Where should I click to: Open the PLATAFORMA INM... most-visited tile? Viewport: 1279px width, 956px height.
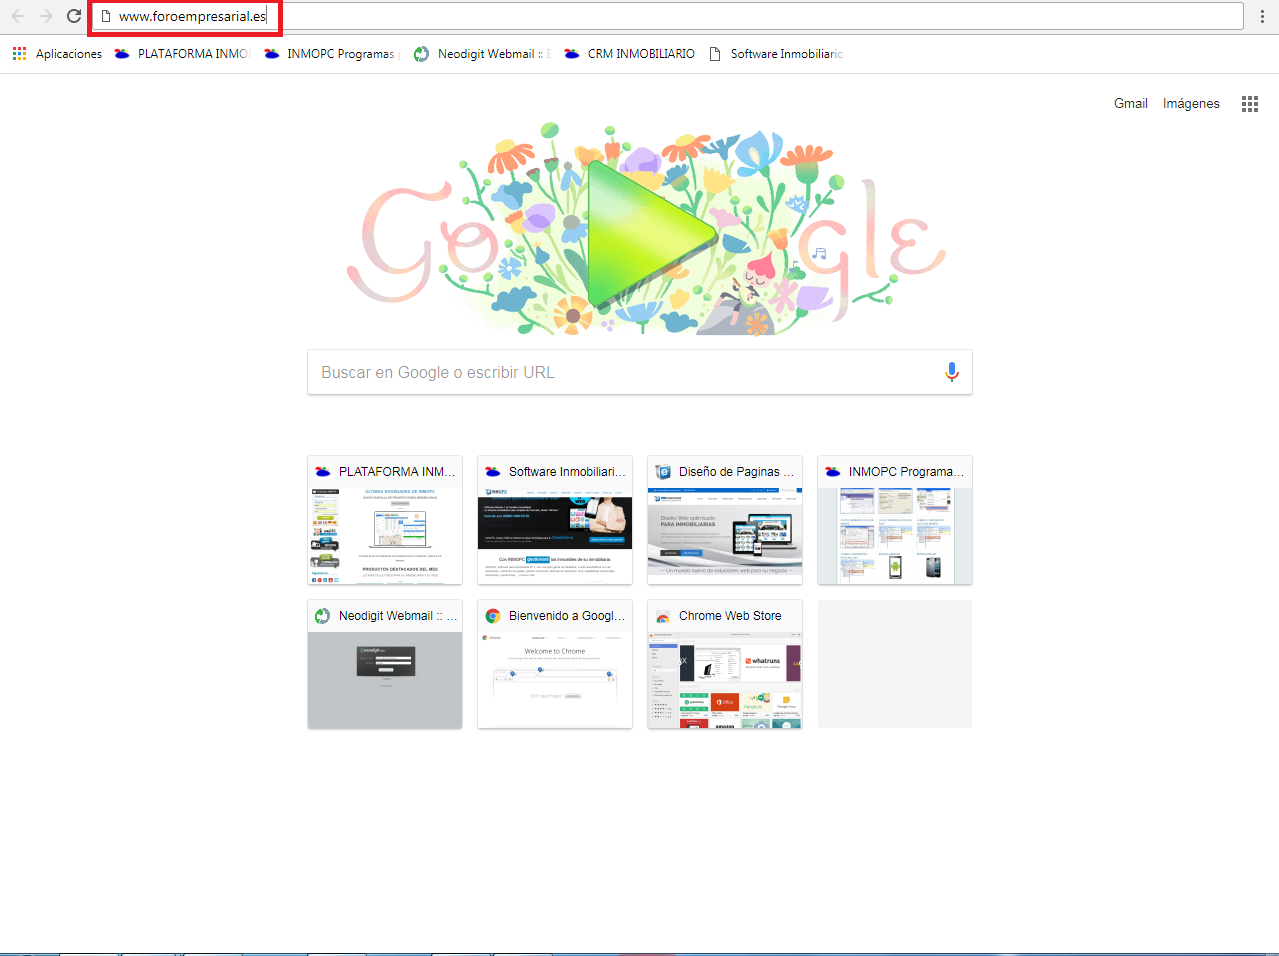coord(385,520)
